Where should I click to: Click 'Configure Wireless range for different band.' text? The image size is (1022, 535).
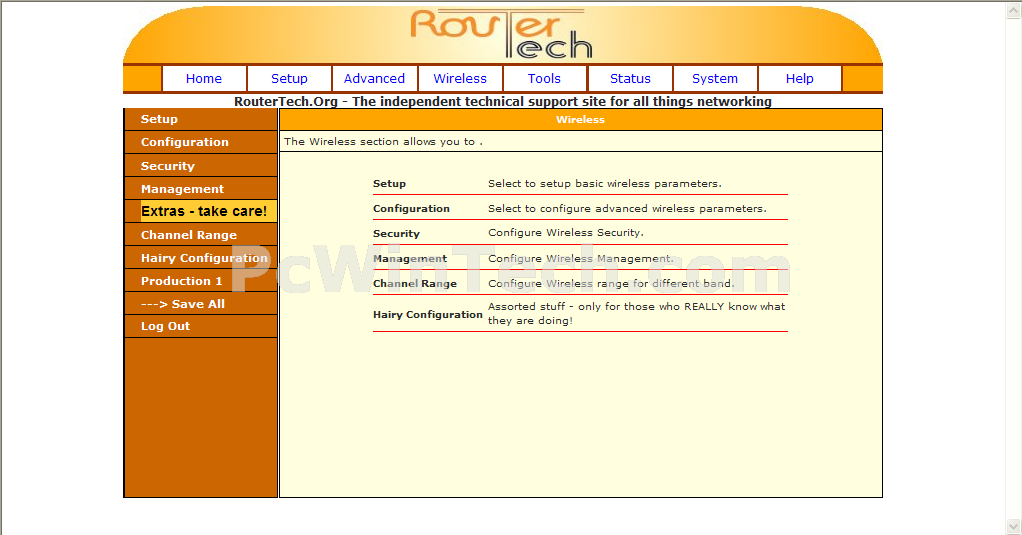(x=611, y=283)
